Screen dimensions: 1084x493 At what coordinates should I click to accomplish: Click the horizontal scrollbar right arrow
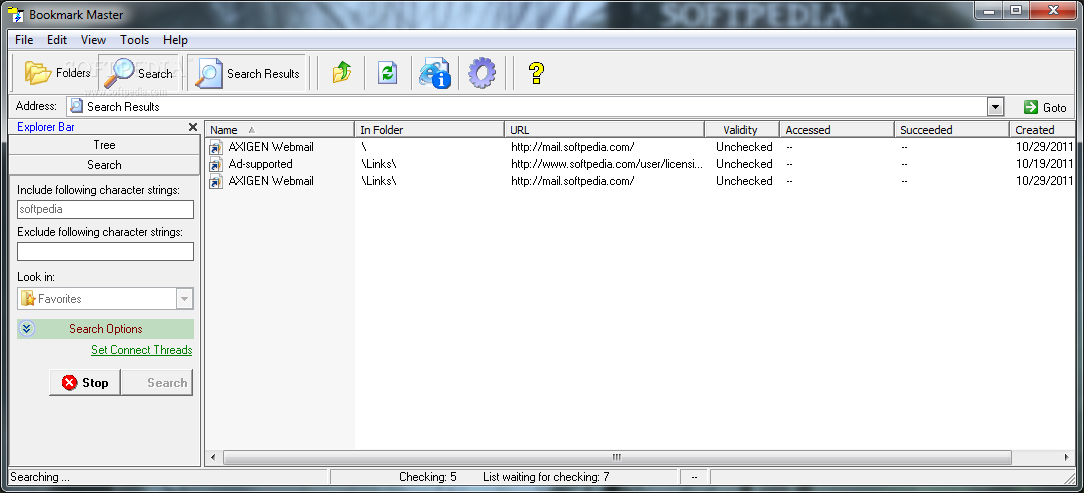tap(1069, 457)
